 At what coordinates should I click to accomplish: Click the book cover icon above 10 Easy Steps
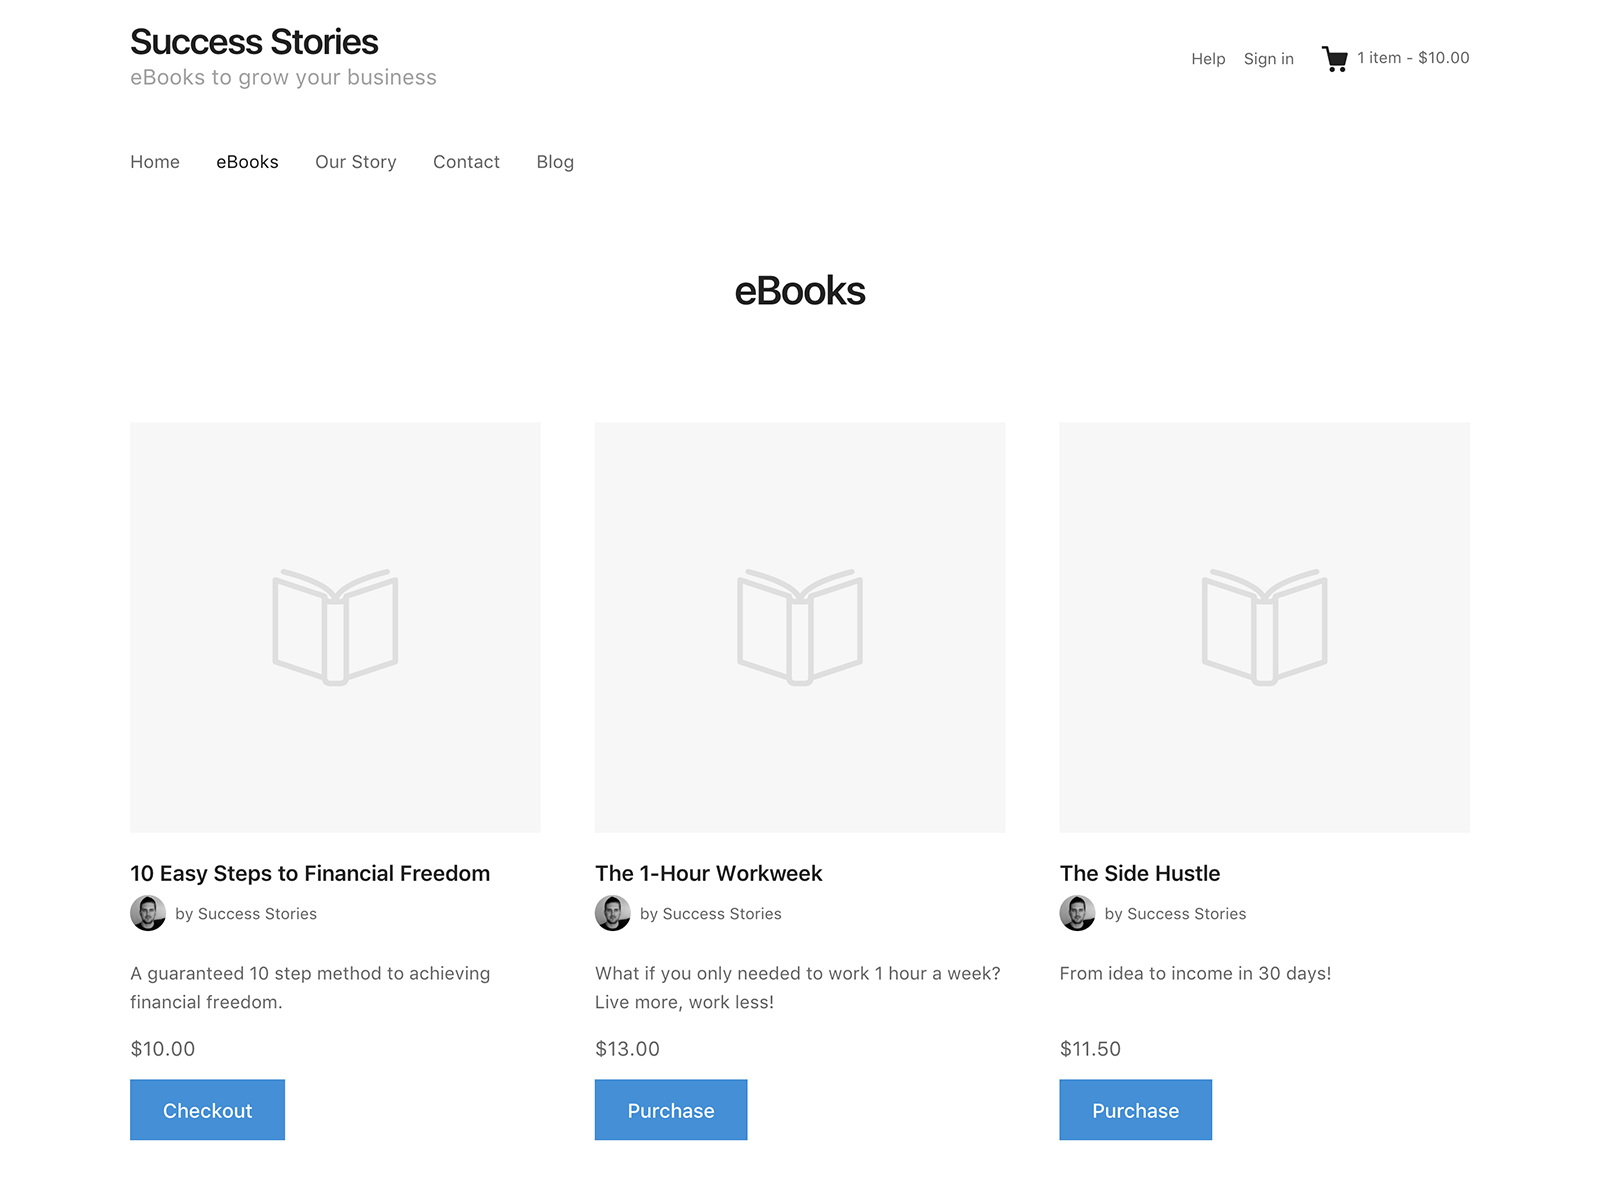pyautogui.click(x=335, y=626)
